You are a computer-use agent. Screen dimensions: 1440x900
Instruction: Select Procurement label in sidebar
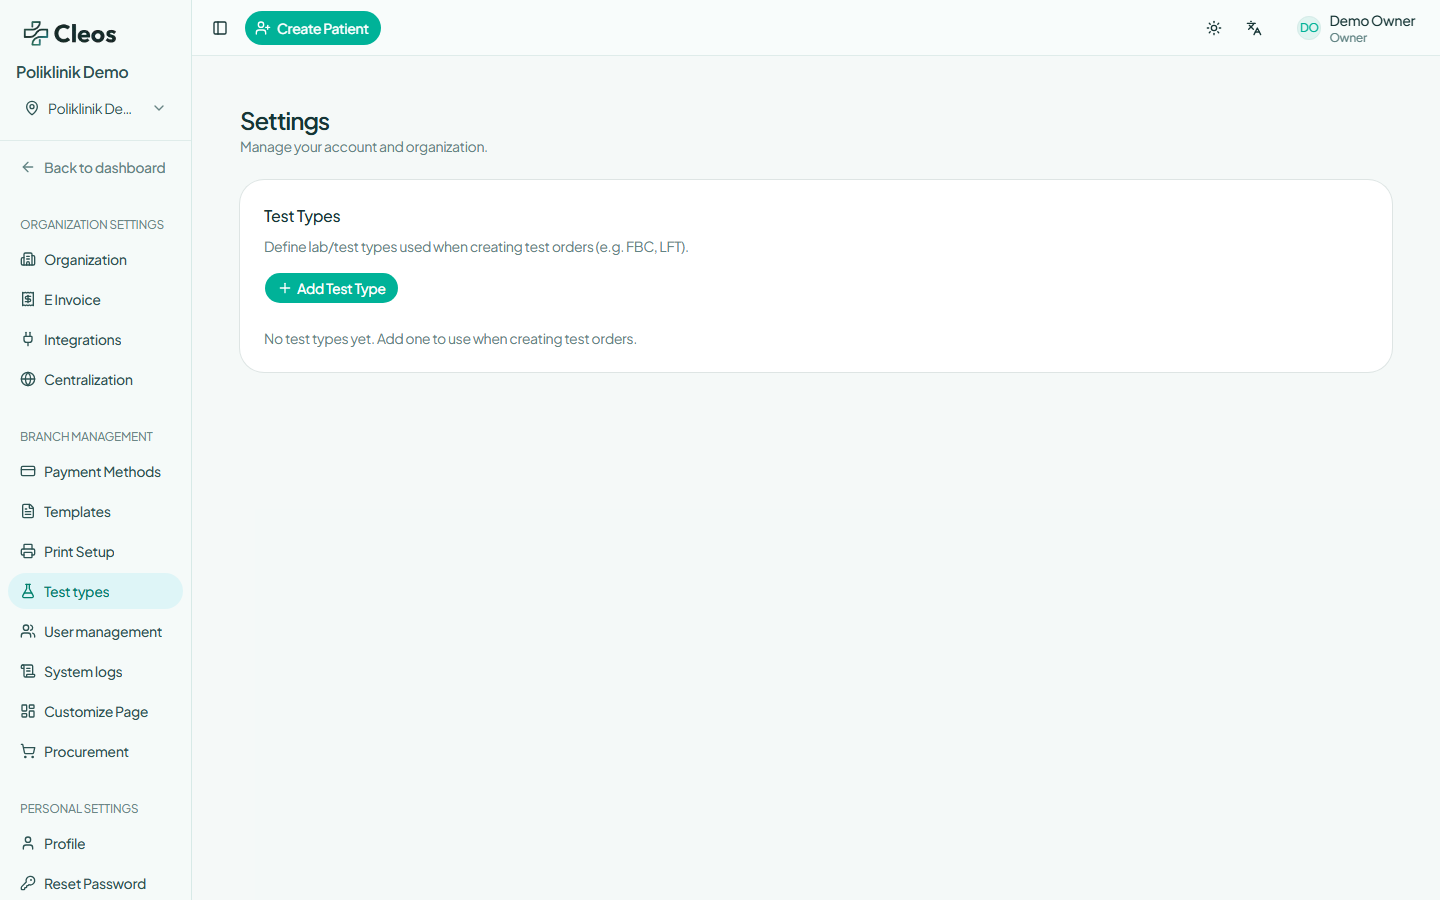(x=86, y=752)
